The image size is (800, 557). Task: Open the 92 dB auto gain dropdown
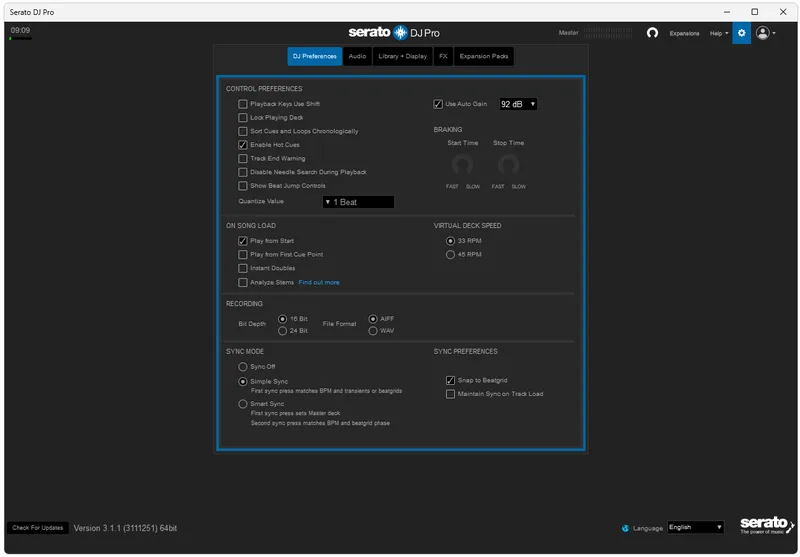pyautogui.click(x=518, y=104)
